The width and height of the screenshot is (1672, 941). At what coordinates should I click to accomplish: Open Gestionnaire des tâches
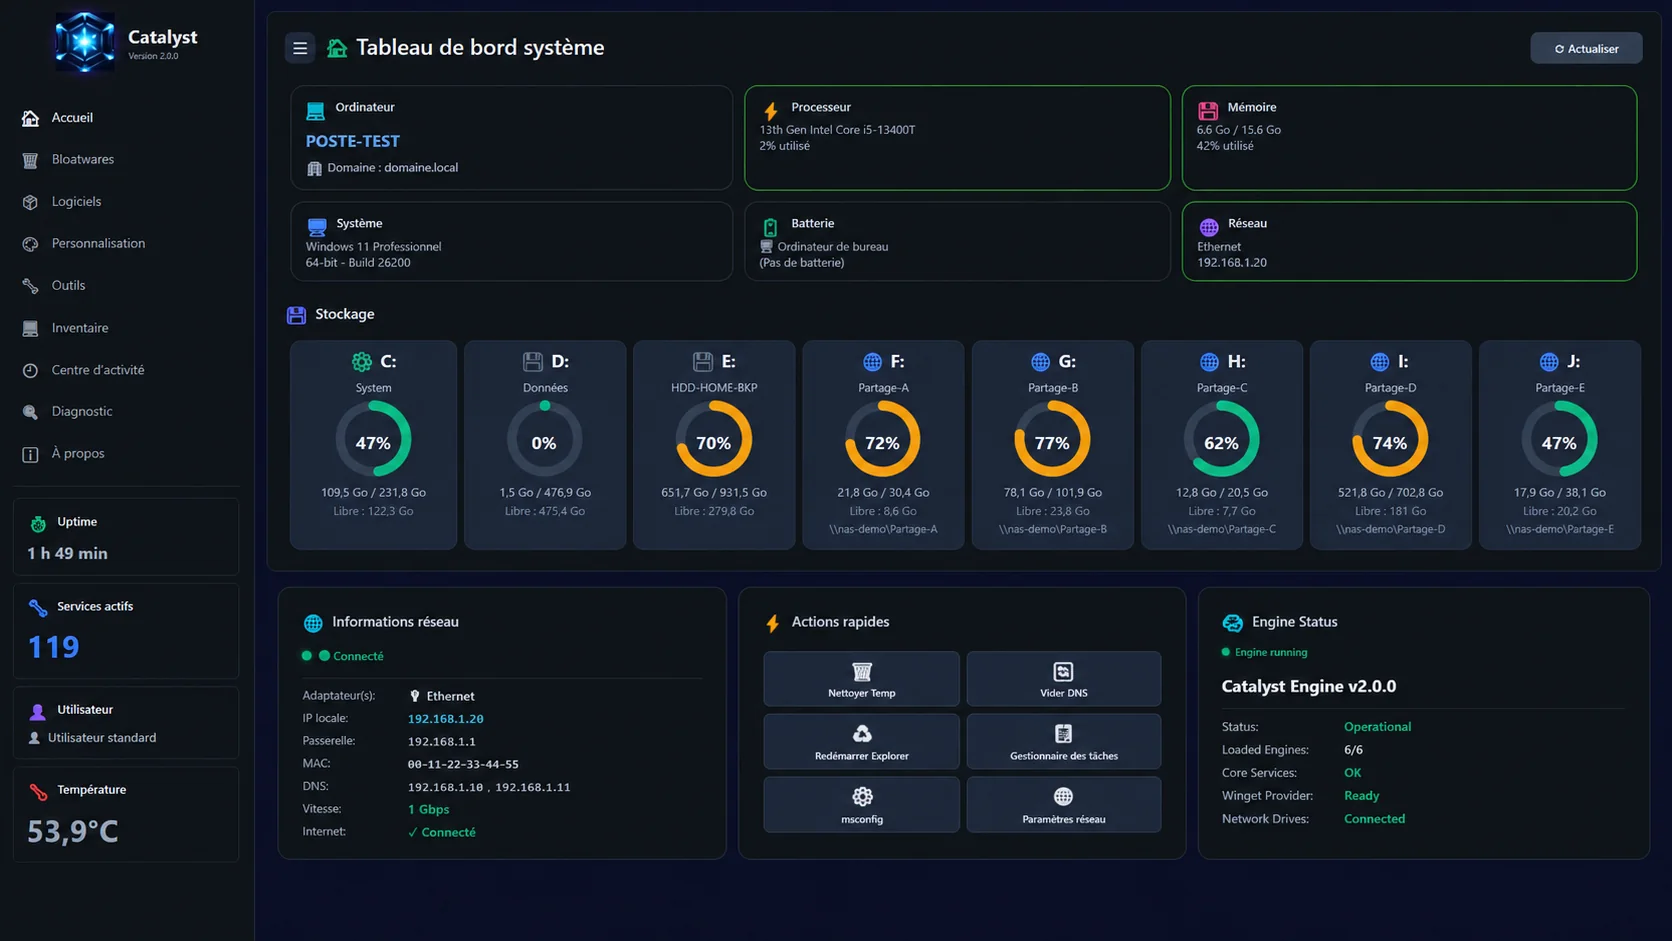[1063, 742]
